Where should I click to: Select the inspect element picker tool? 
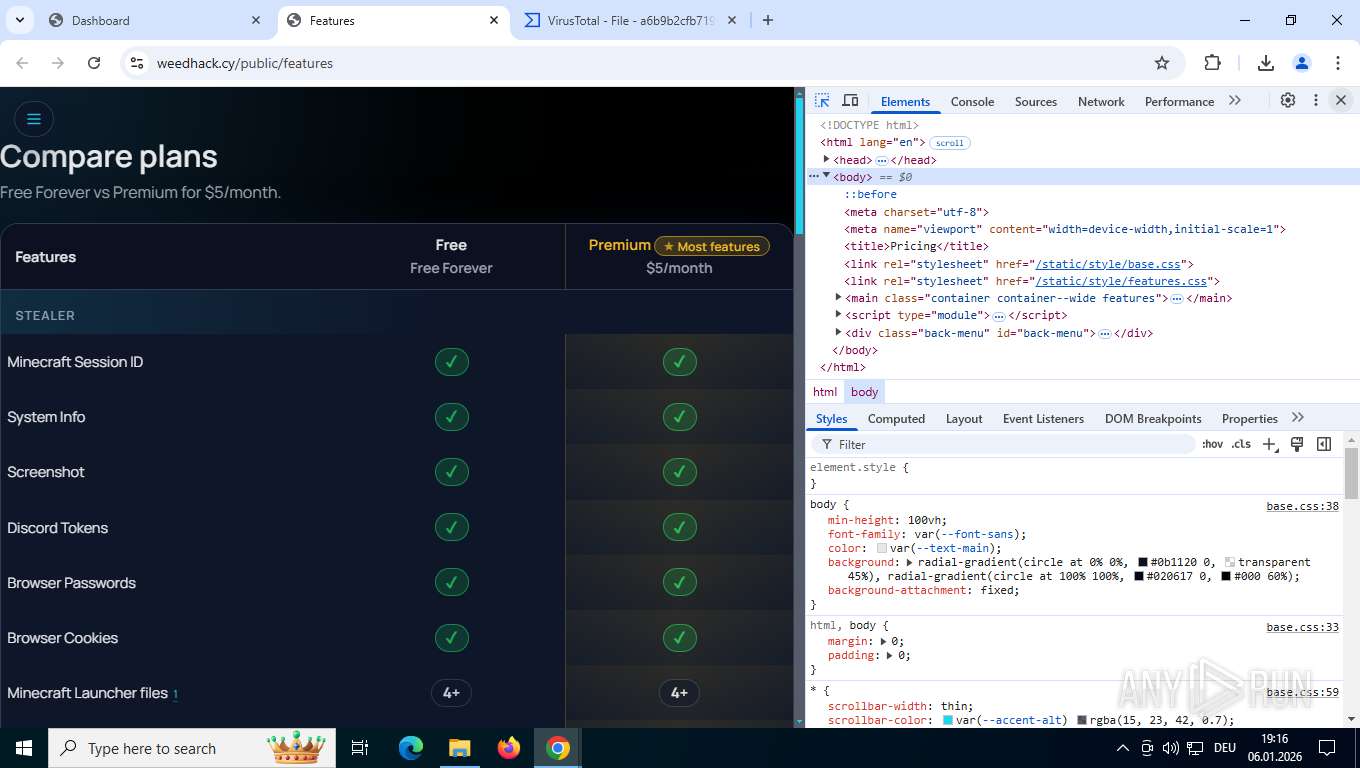coord(822,101)
